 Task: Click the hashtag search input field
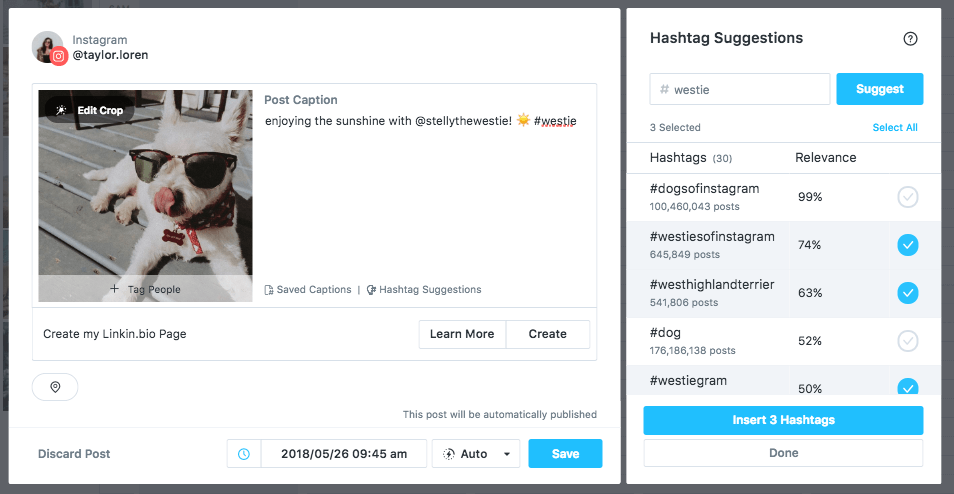(x=740, y=89)
